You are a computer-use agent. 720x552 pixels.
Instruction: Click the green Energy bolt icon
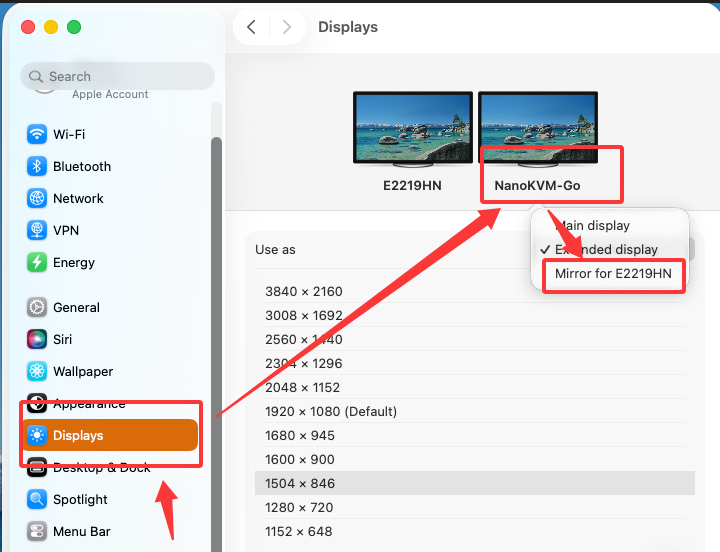[x=37, y=262]
